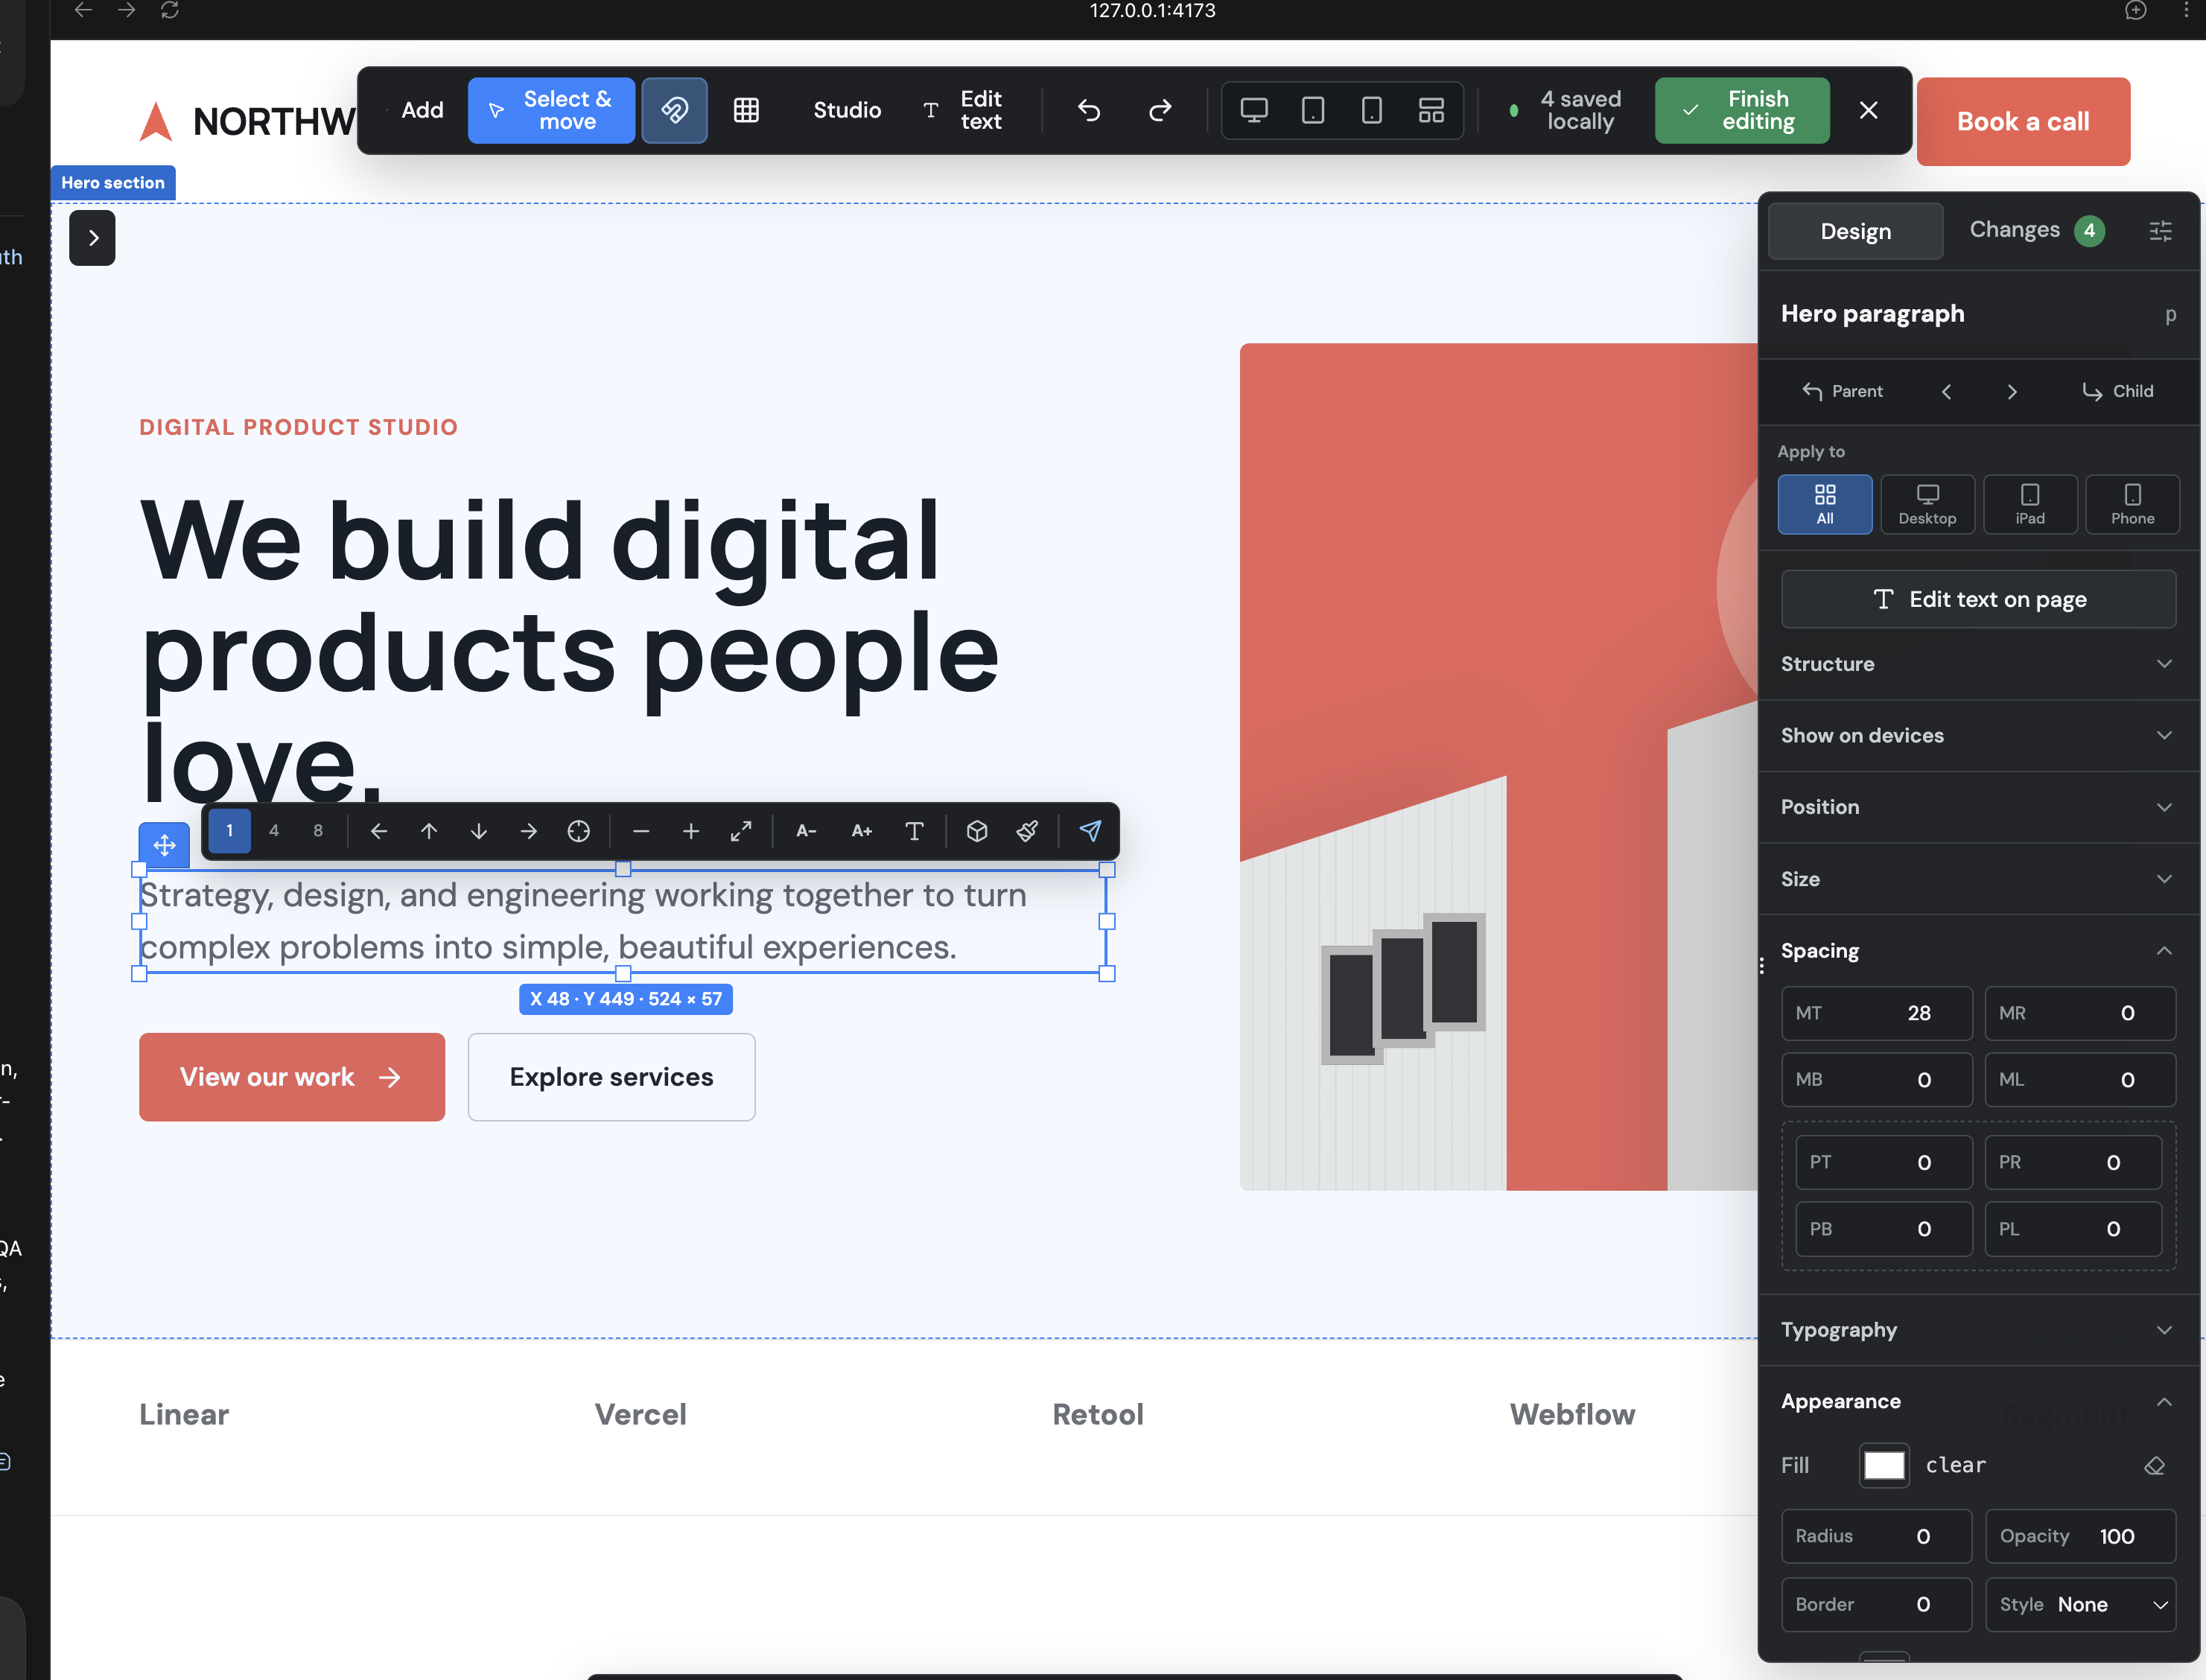
Task: Collapse the Appearance section
Action: (1977, 1401)
